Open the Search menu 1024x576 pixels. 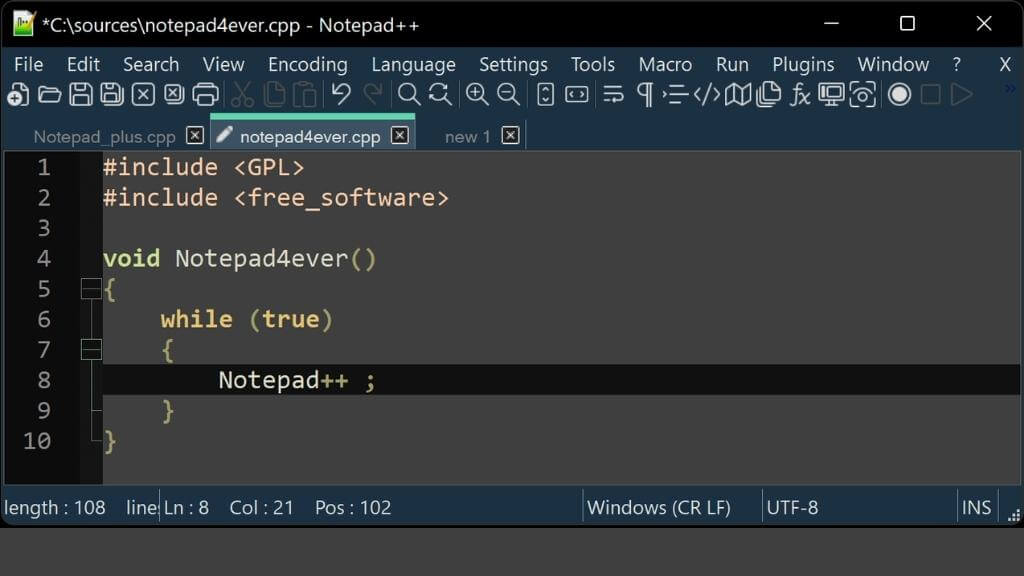(x=151, y=65)
